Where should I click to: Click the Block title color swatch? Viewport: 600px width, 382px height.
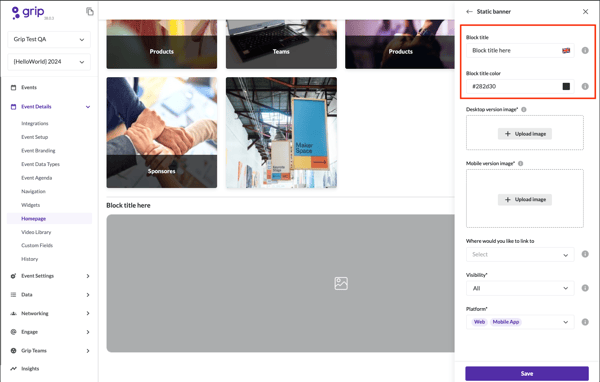(566, 87)
